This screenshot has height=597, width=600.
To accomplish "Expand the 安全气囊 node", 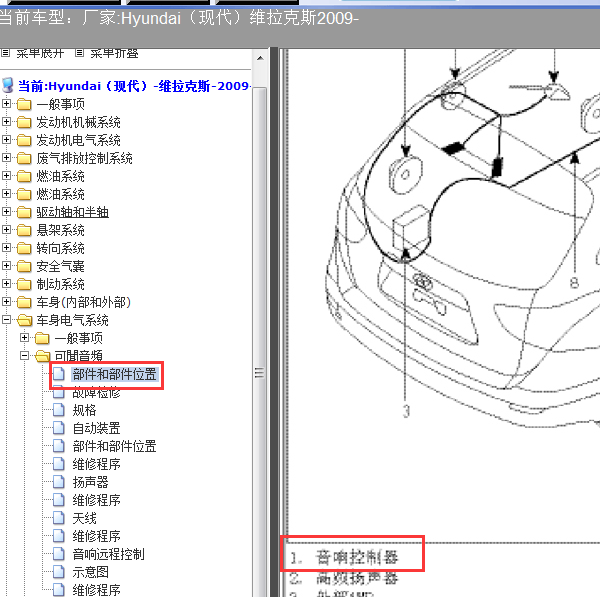I will tap(6, 265).
